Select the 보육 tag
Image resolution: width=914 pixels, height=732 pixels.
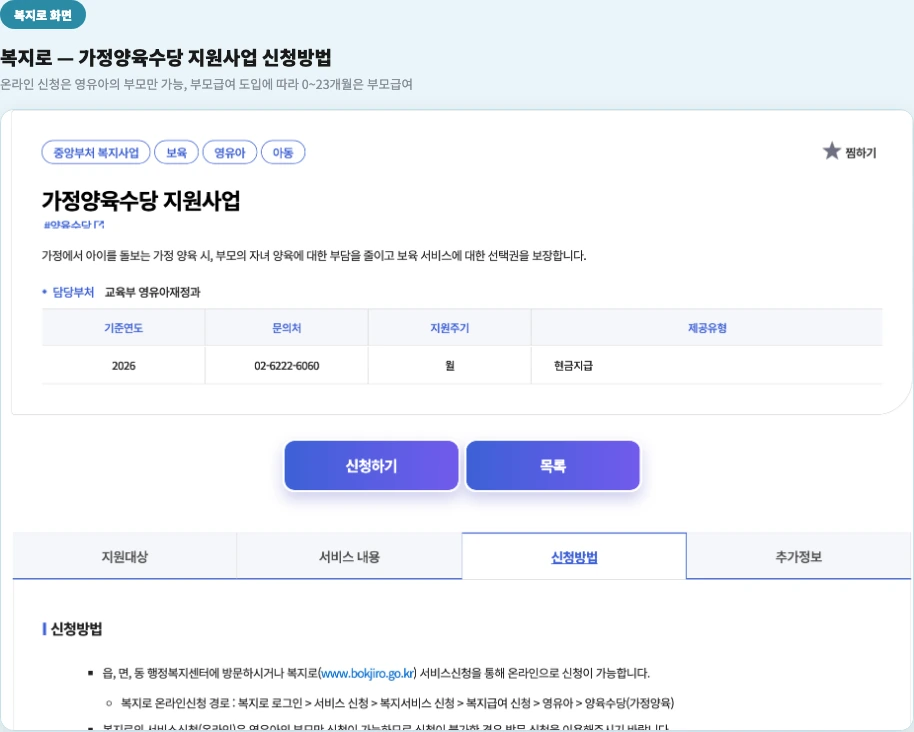[177, 153]
